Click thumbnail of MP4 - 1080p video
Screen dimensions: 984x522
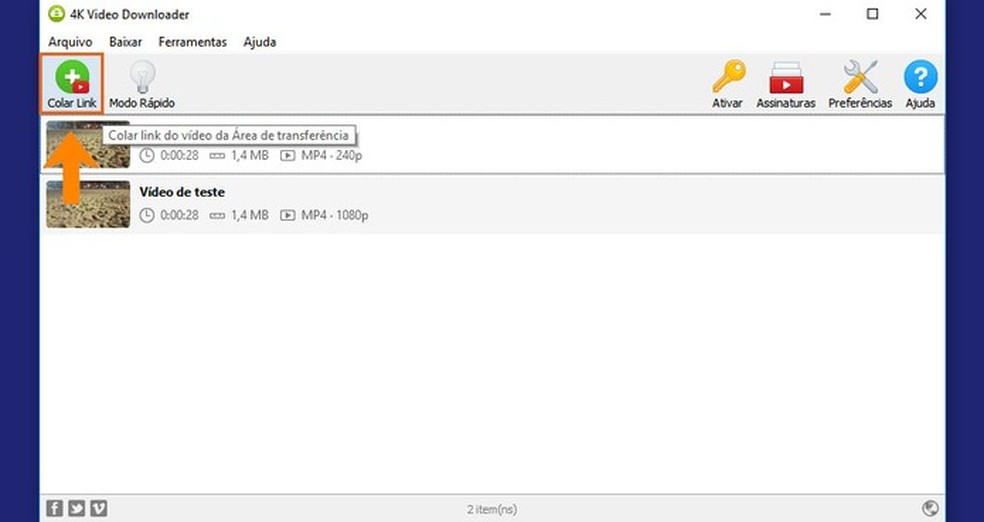coord(88,205)
